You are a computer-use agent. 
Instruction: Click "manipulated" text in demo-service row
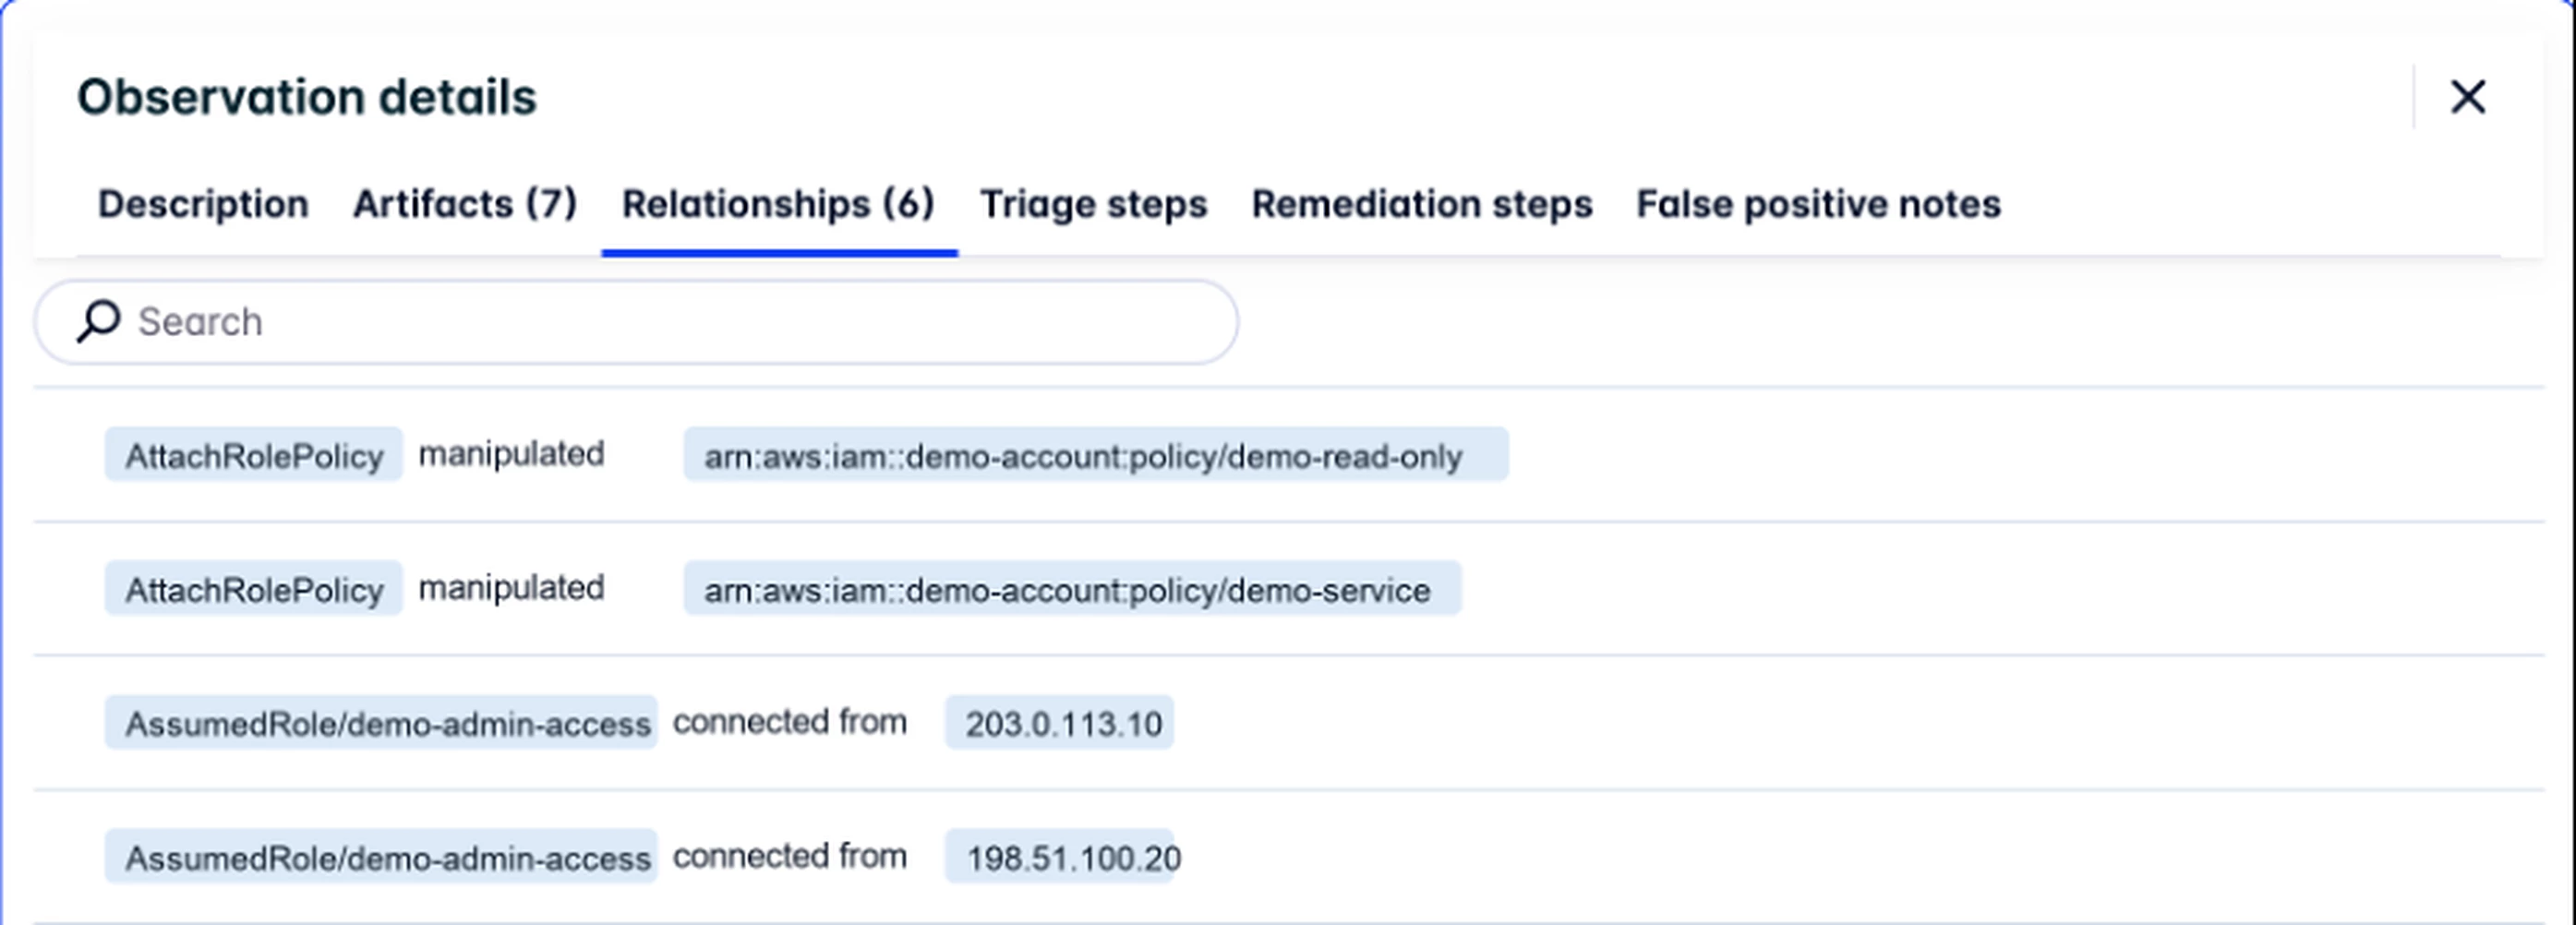(x=511, y=588)
